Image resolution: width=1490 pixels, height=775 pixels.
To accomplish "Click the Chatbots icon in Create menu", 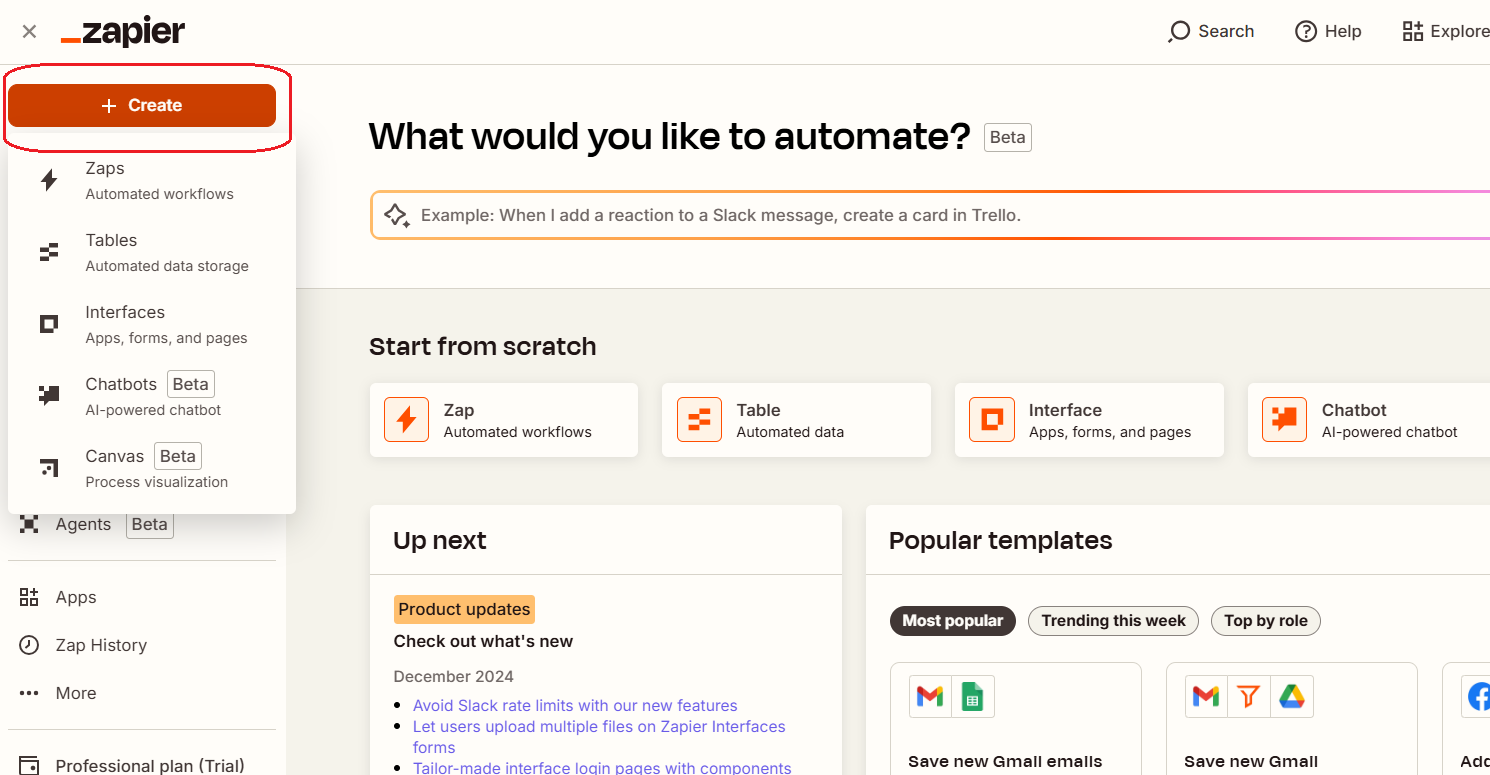I will point(49,396).
